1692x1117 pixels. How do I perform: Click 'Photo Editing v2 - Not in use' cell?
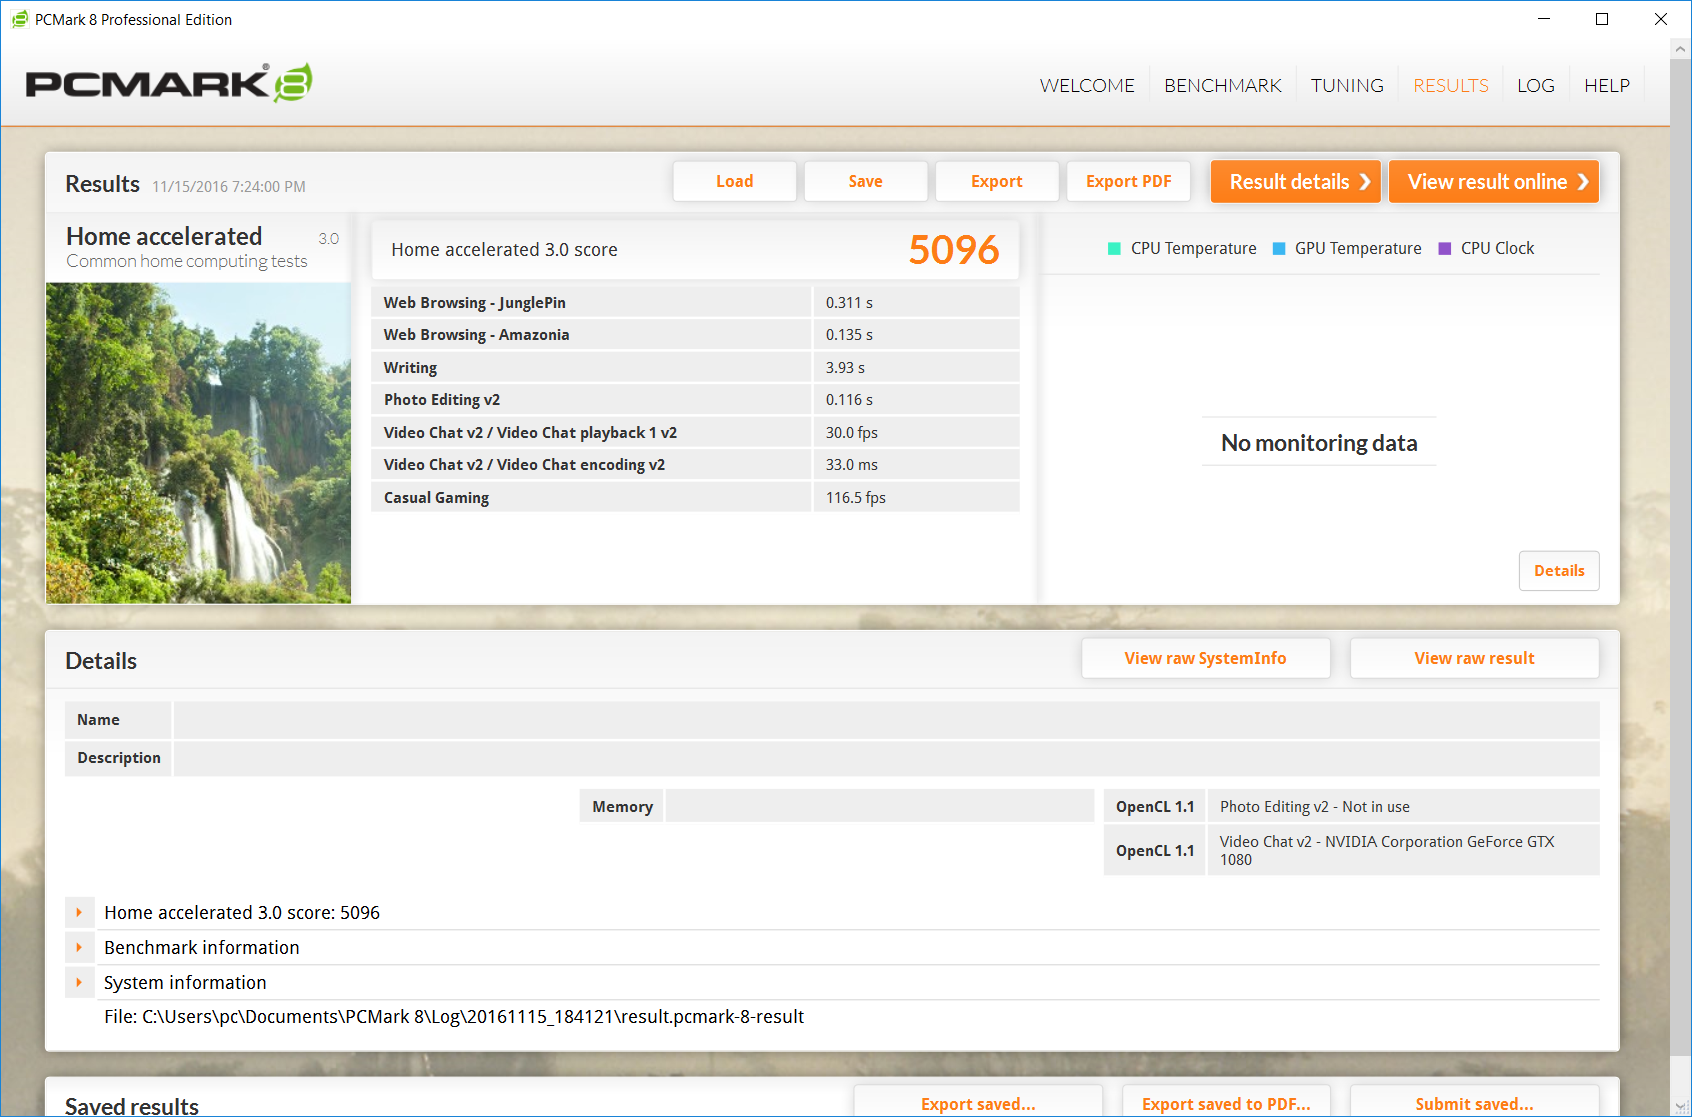click(x=1403, y=806)
